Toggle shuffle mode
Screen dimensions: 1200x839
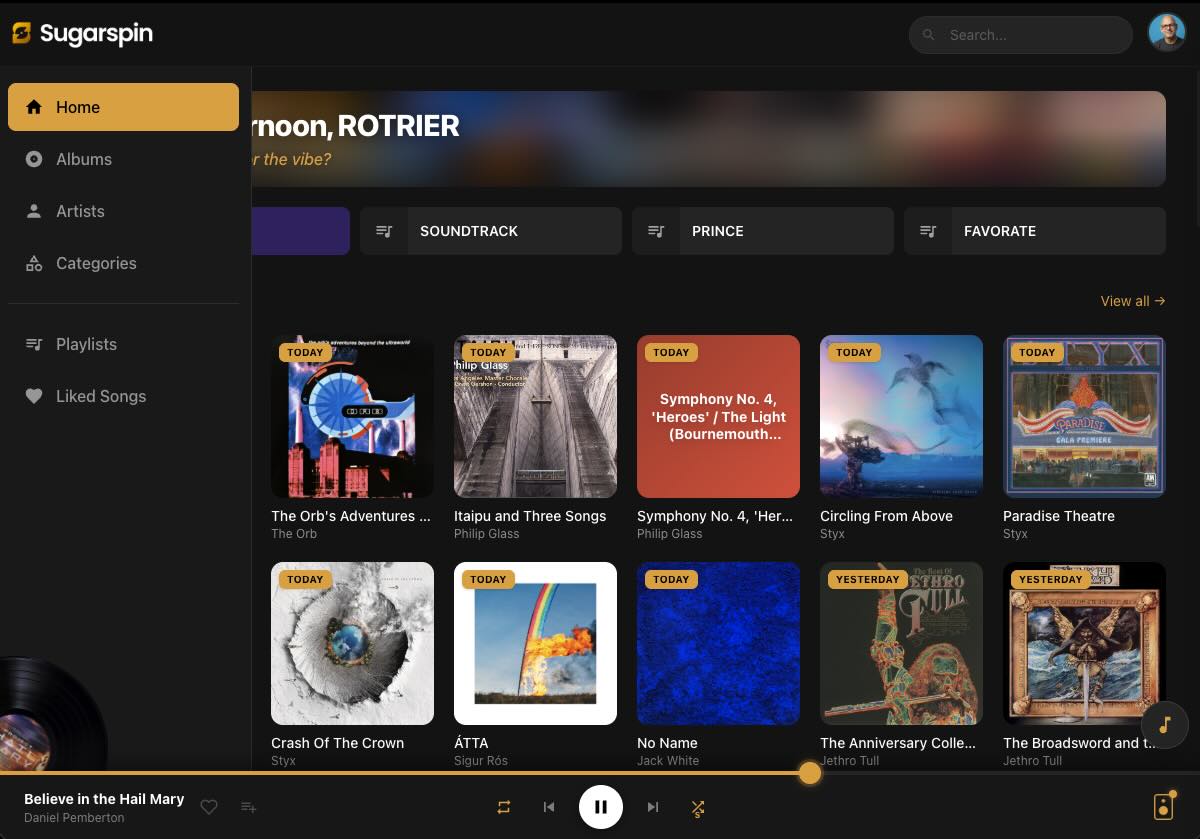pyautogui.click(x=698, y=808)
